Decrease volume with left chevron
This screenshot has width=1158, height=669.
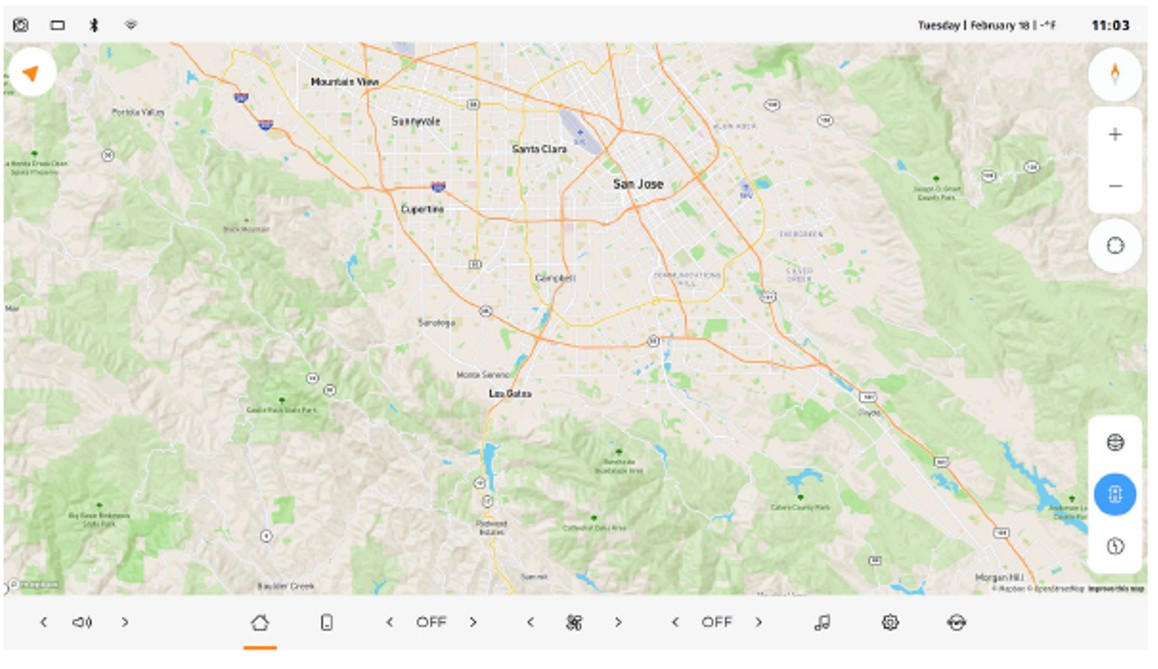(43, 622)
